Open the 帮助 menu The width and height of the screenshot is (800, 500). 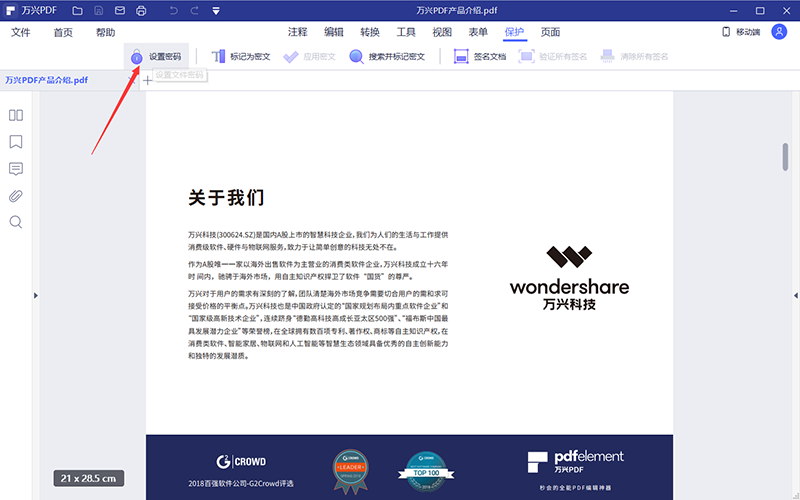pos(106,33)
